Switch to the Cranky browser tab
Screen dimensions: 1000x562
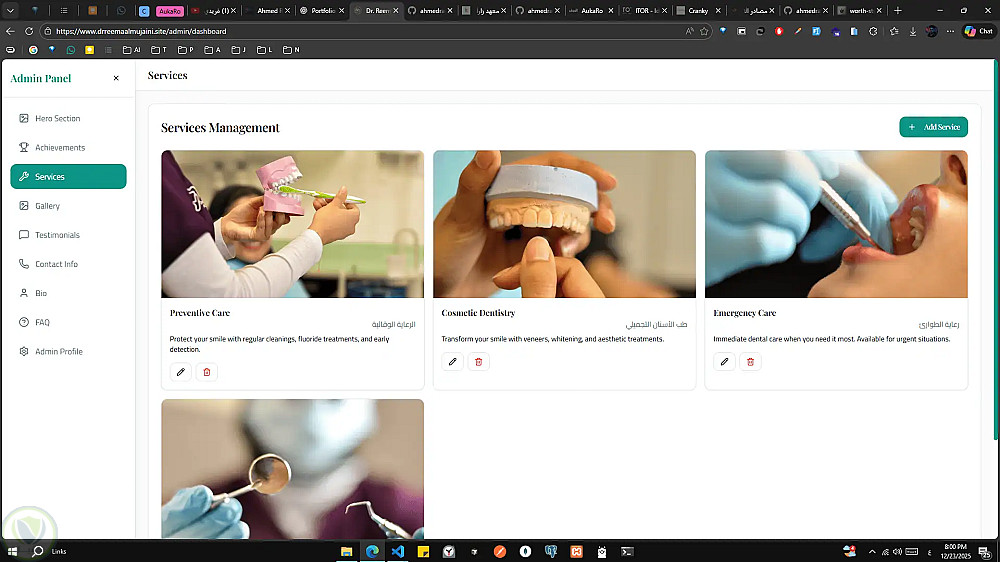pos(699,10)
